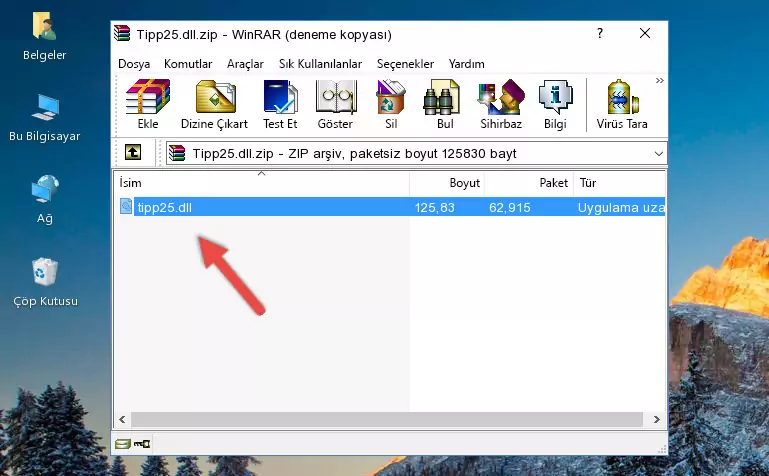Open the Sık Kullanılanlar menu
This screenshot has height=476, width=769.
(320, 64)
